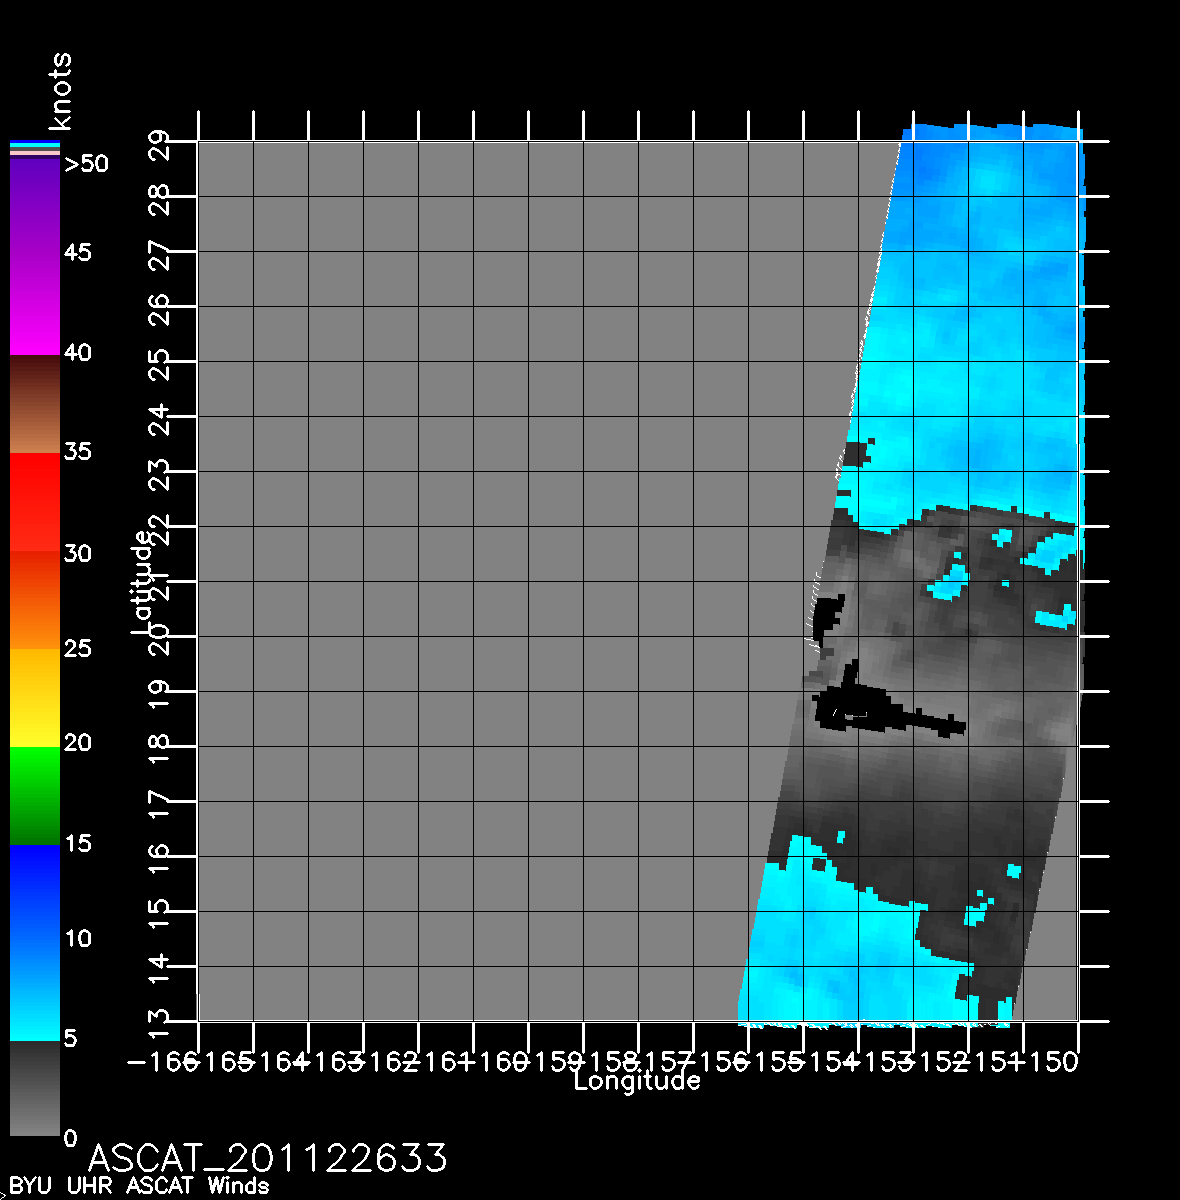Click the gray 0–5 knots color band
Screen dimensions: 1180x1200
pyautogui.click(x=34, y=1088)
